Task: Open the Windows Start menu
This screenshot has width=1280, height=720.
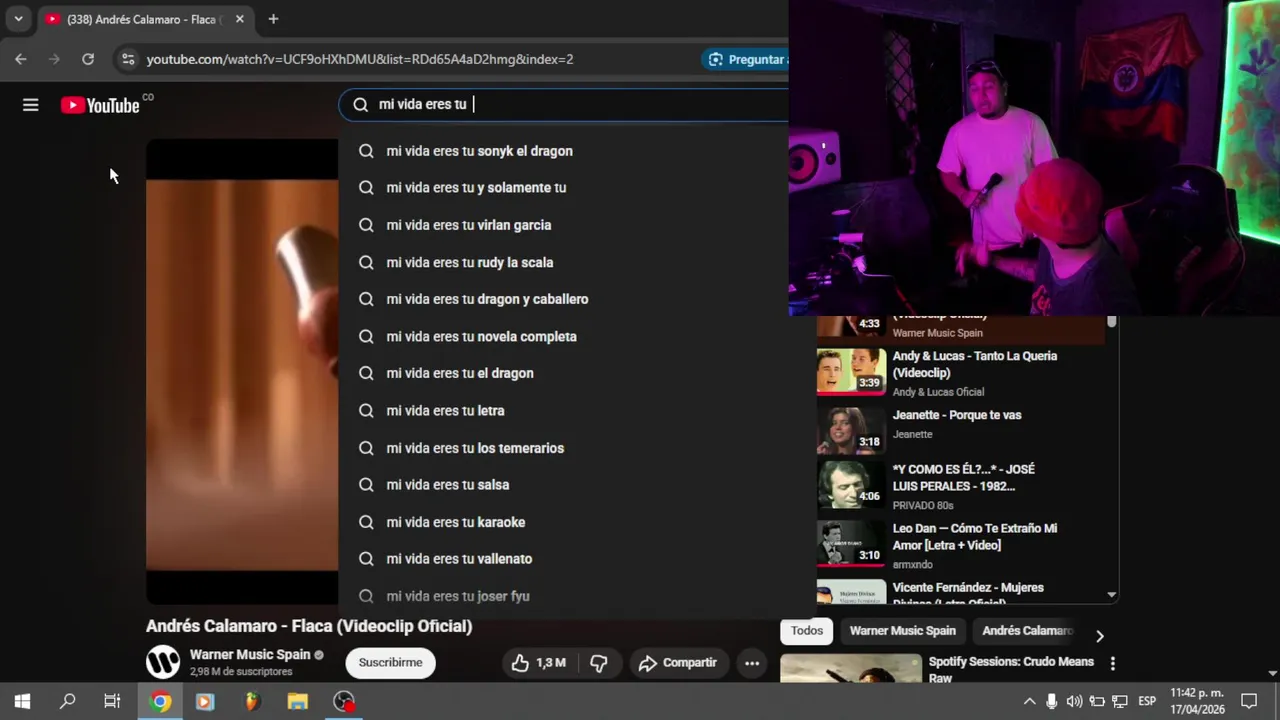Action: pos(22,701)
